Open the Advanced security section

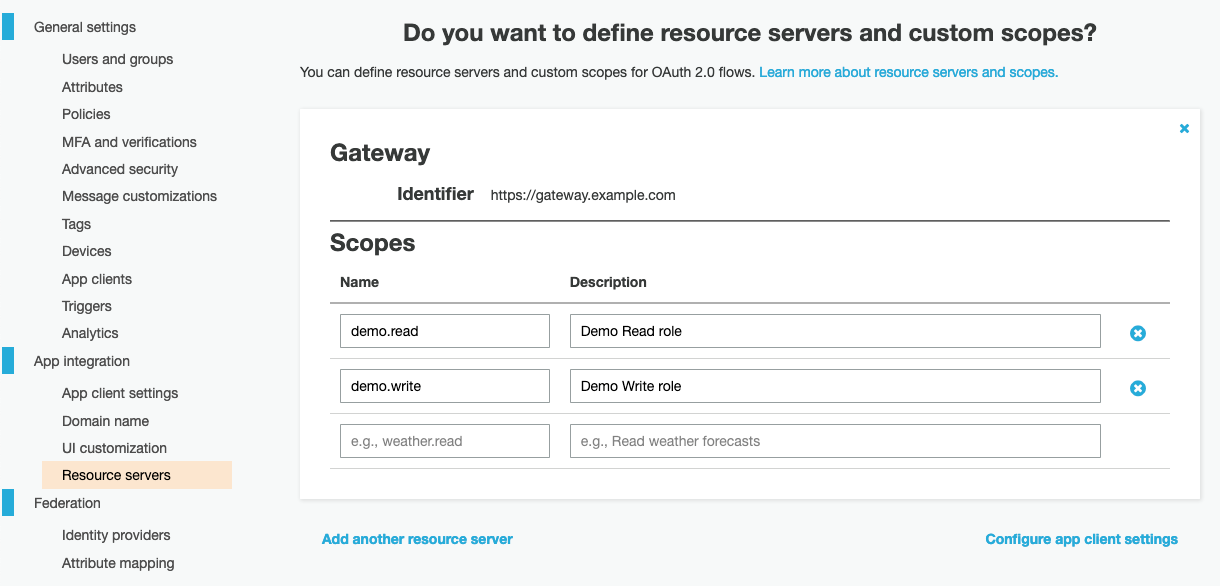(120, 169)
